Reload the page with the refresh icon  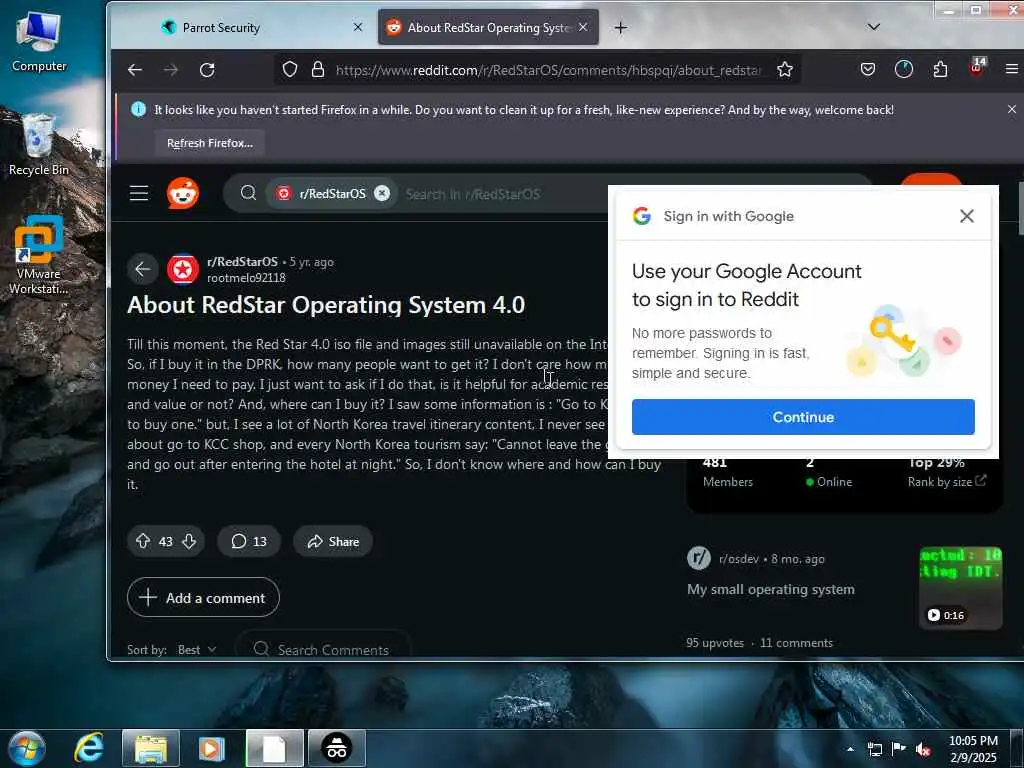pyautogui.click(x=207, y=69)
